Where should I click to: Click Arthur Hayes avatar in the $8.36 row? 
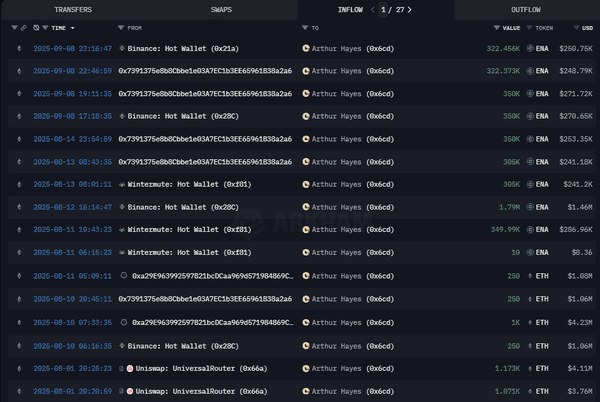pos(305,253)
